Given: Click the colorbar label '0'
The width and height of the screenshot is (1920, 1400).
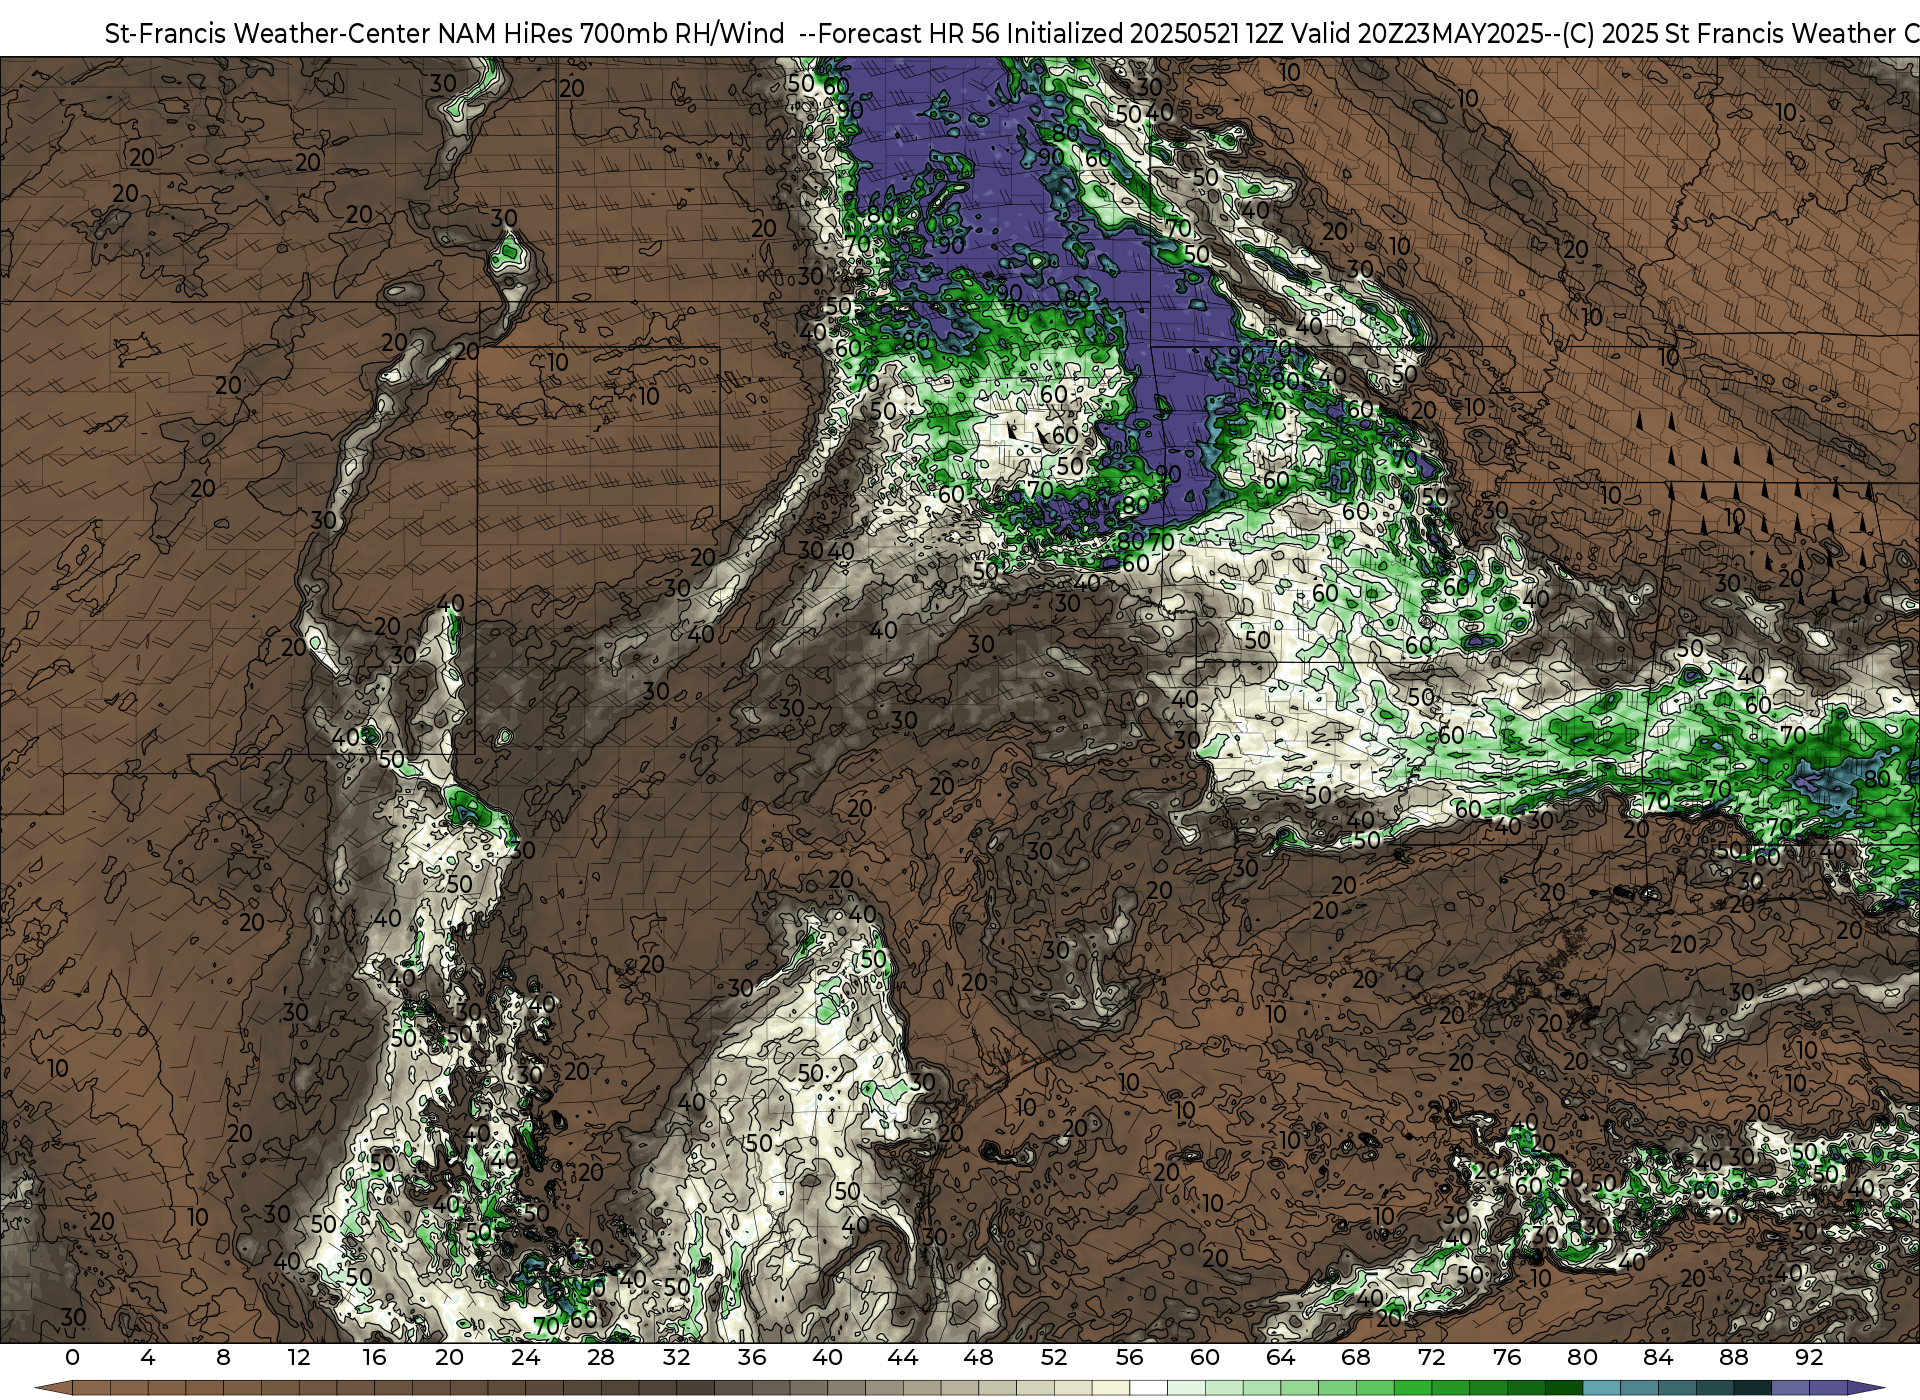Looking at the screenshot, I should click(72, 1357).
